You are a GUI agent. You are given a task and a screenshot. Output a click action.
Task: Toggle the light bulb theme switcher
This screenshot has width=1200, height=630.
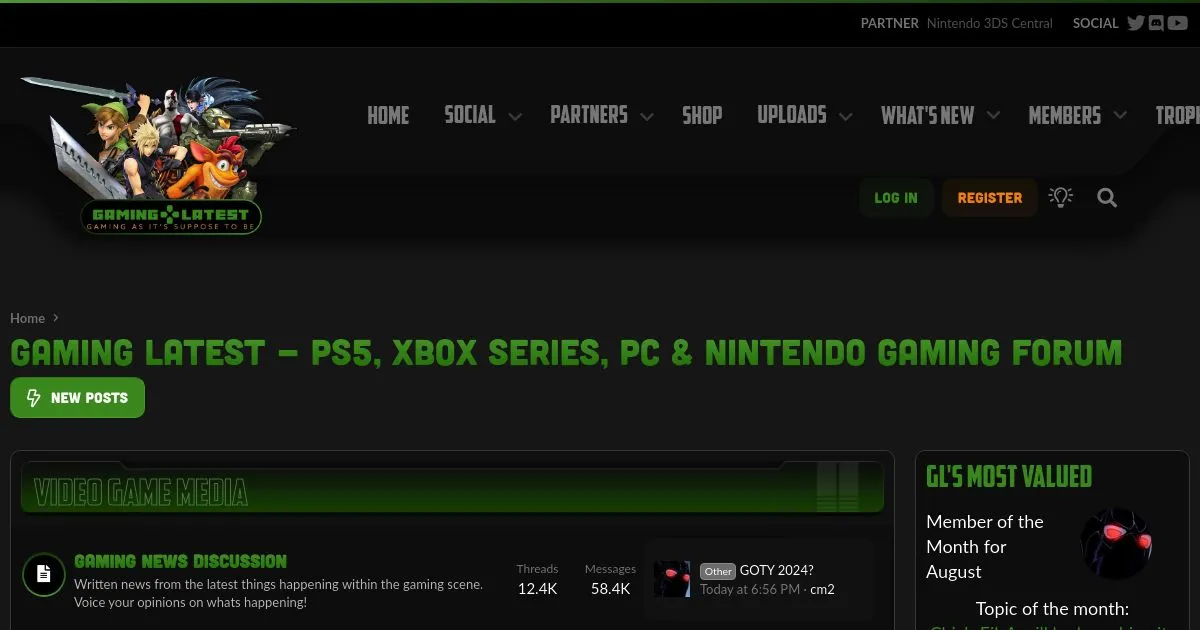pyautogui.click(x=1061, y=197)
